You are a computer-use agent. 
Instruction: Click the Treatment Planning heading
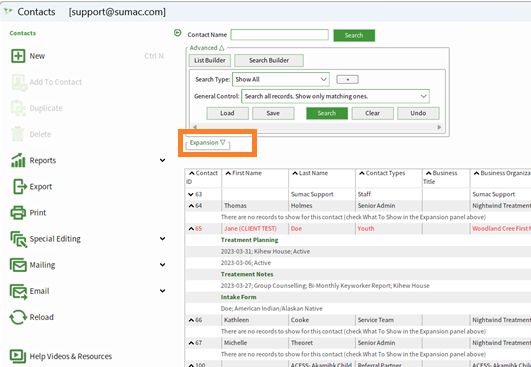[x=249, y=240]
